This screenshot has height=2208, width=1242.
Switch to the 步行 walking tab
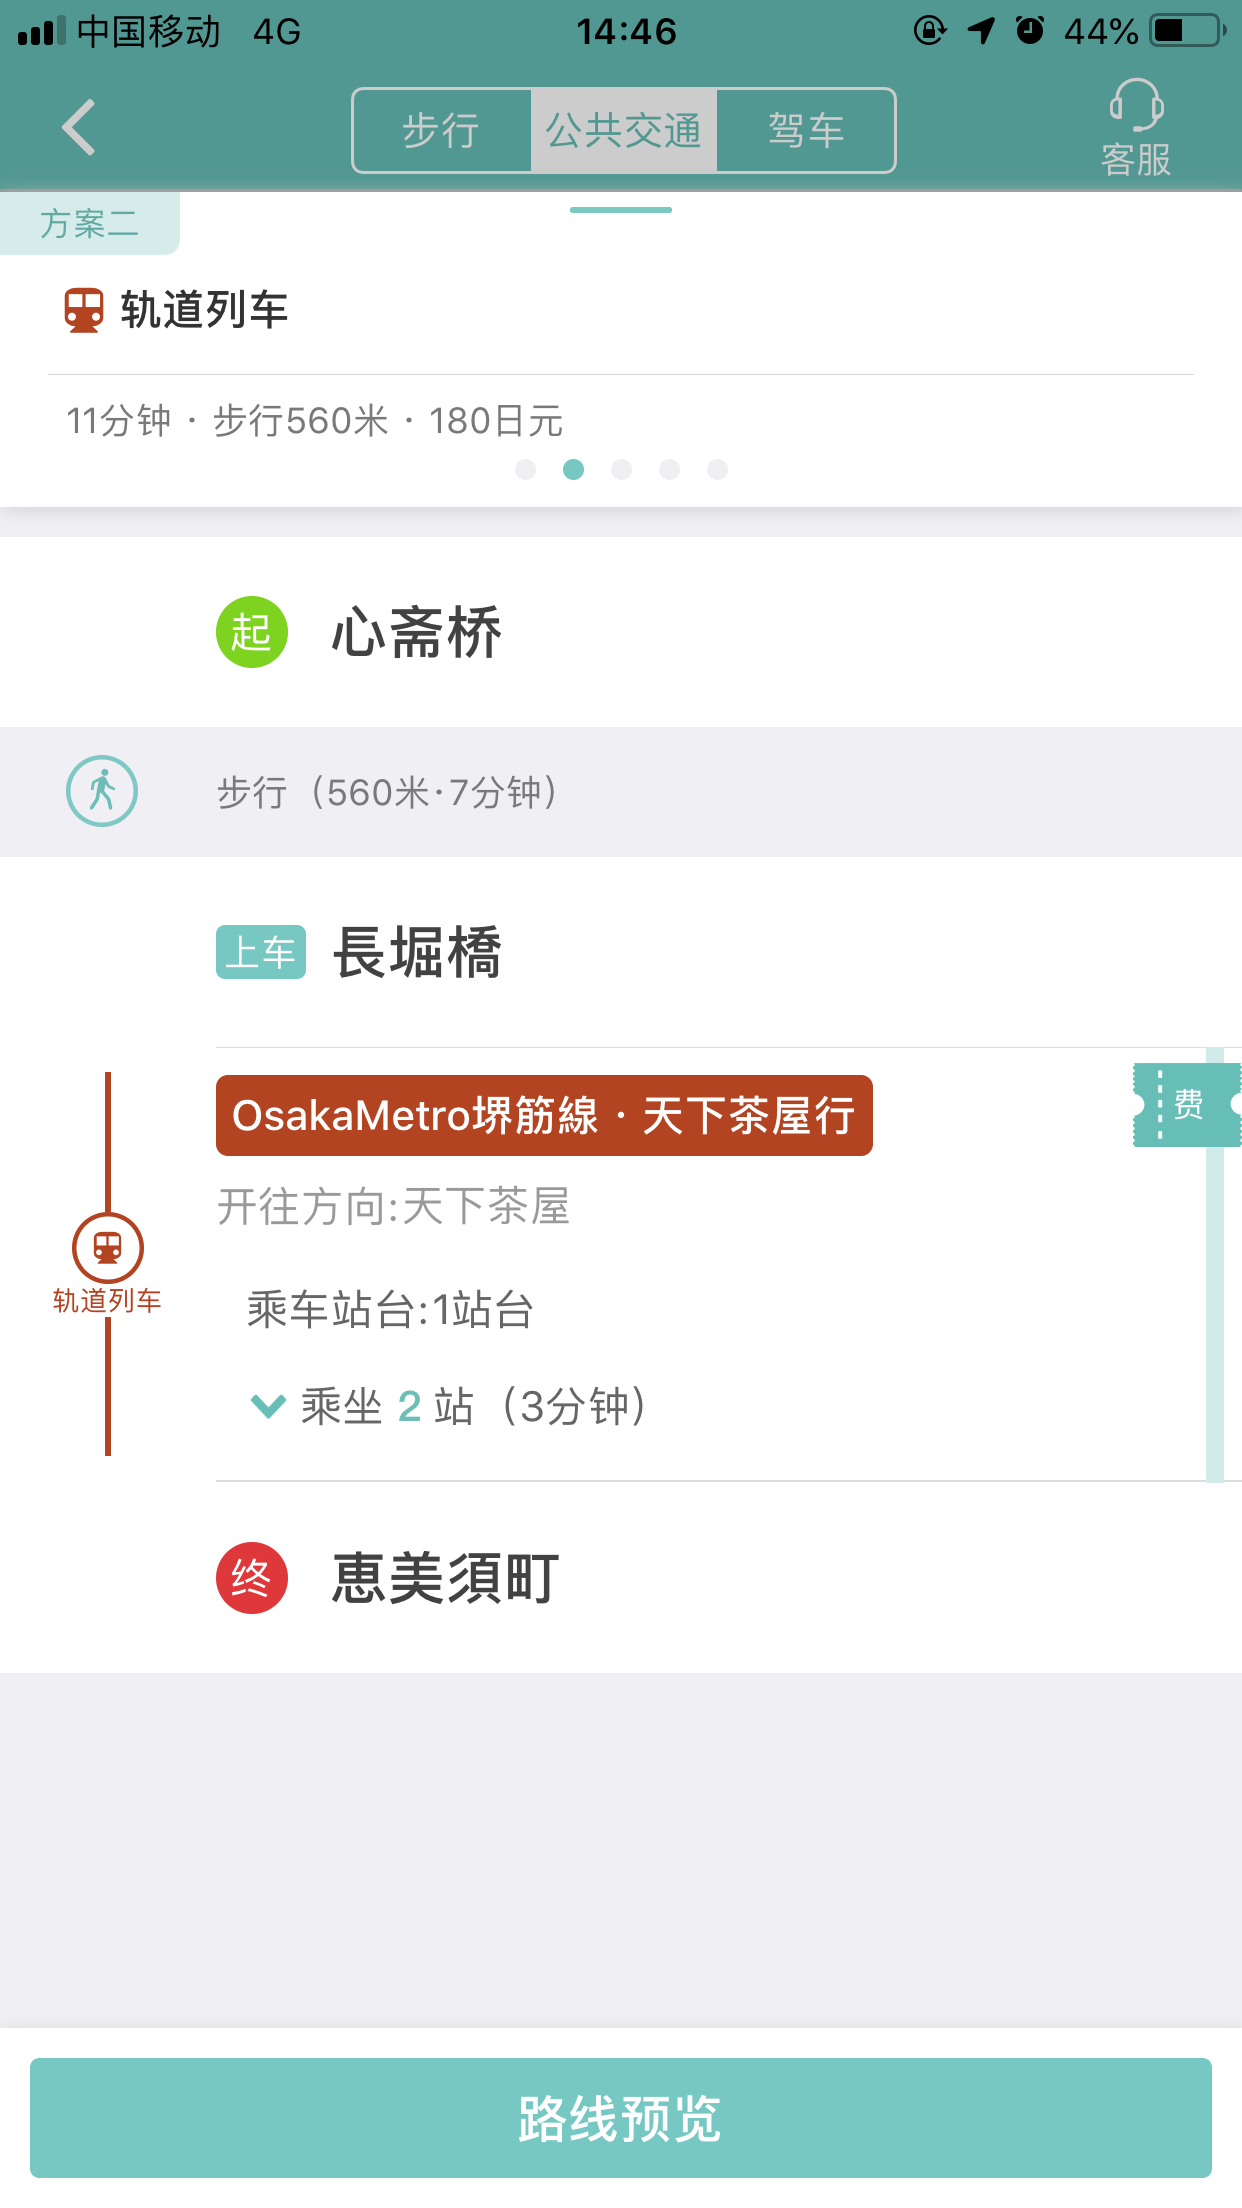442,131
